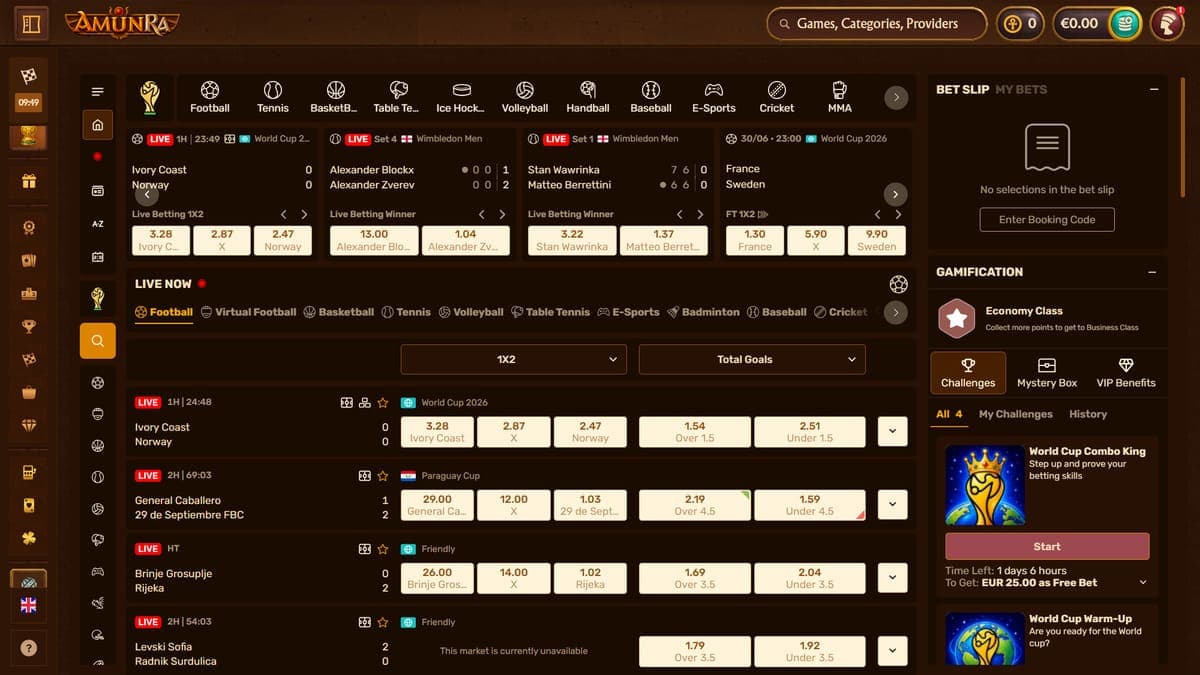This screenshot has height=675, width=1200.
Task: Choose the Ice Hockey sport icon
Action: point(461,97)
